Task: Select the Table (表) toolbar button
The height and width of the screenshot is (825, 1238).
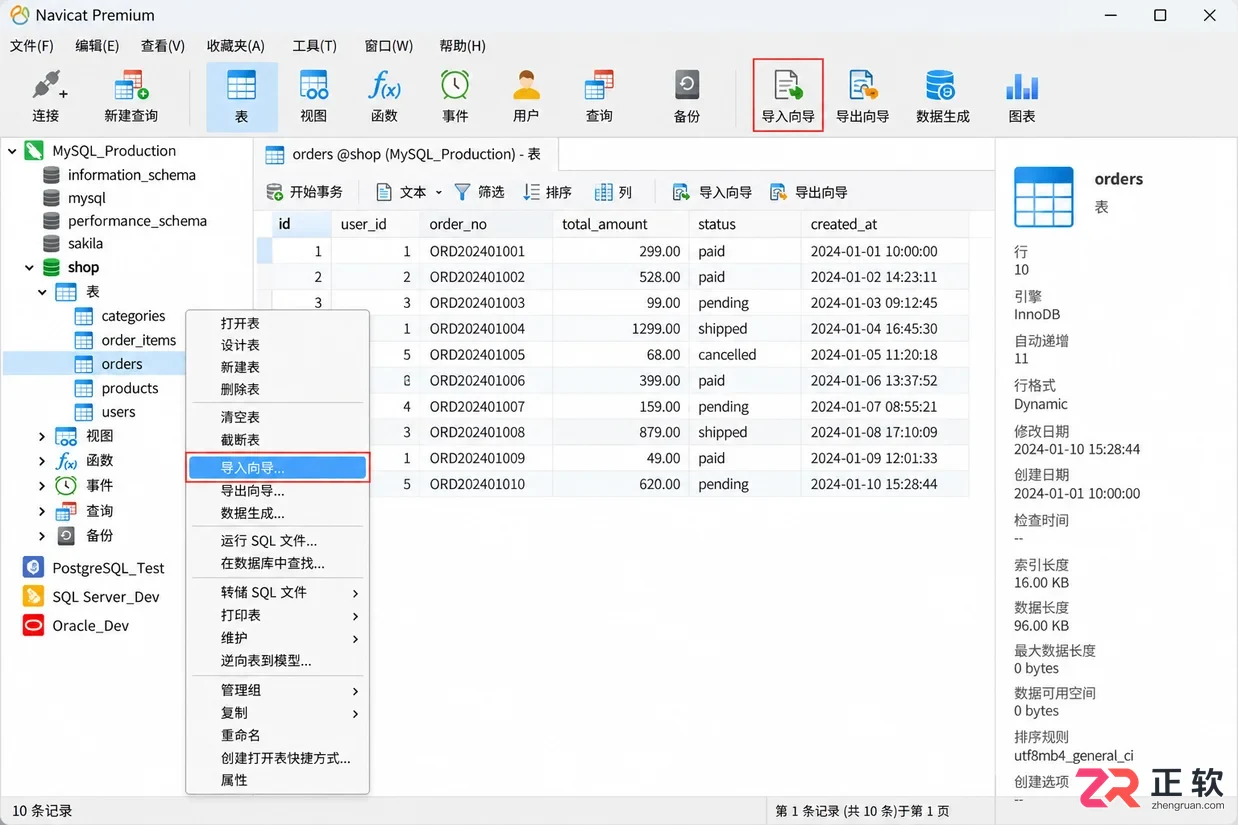Action: (x=242, y=96)
